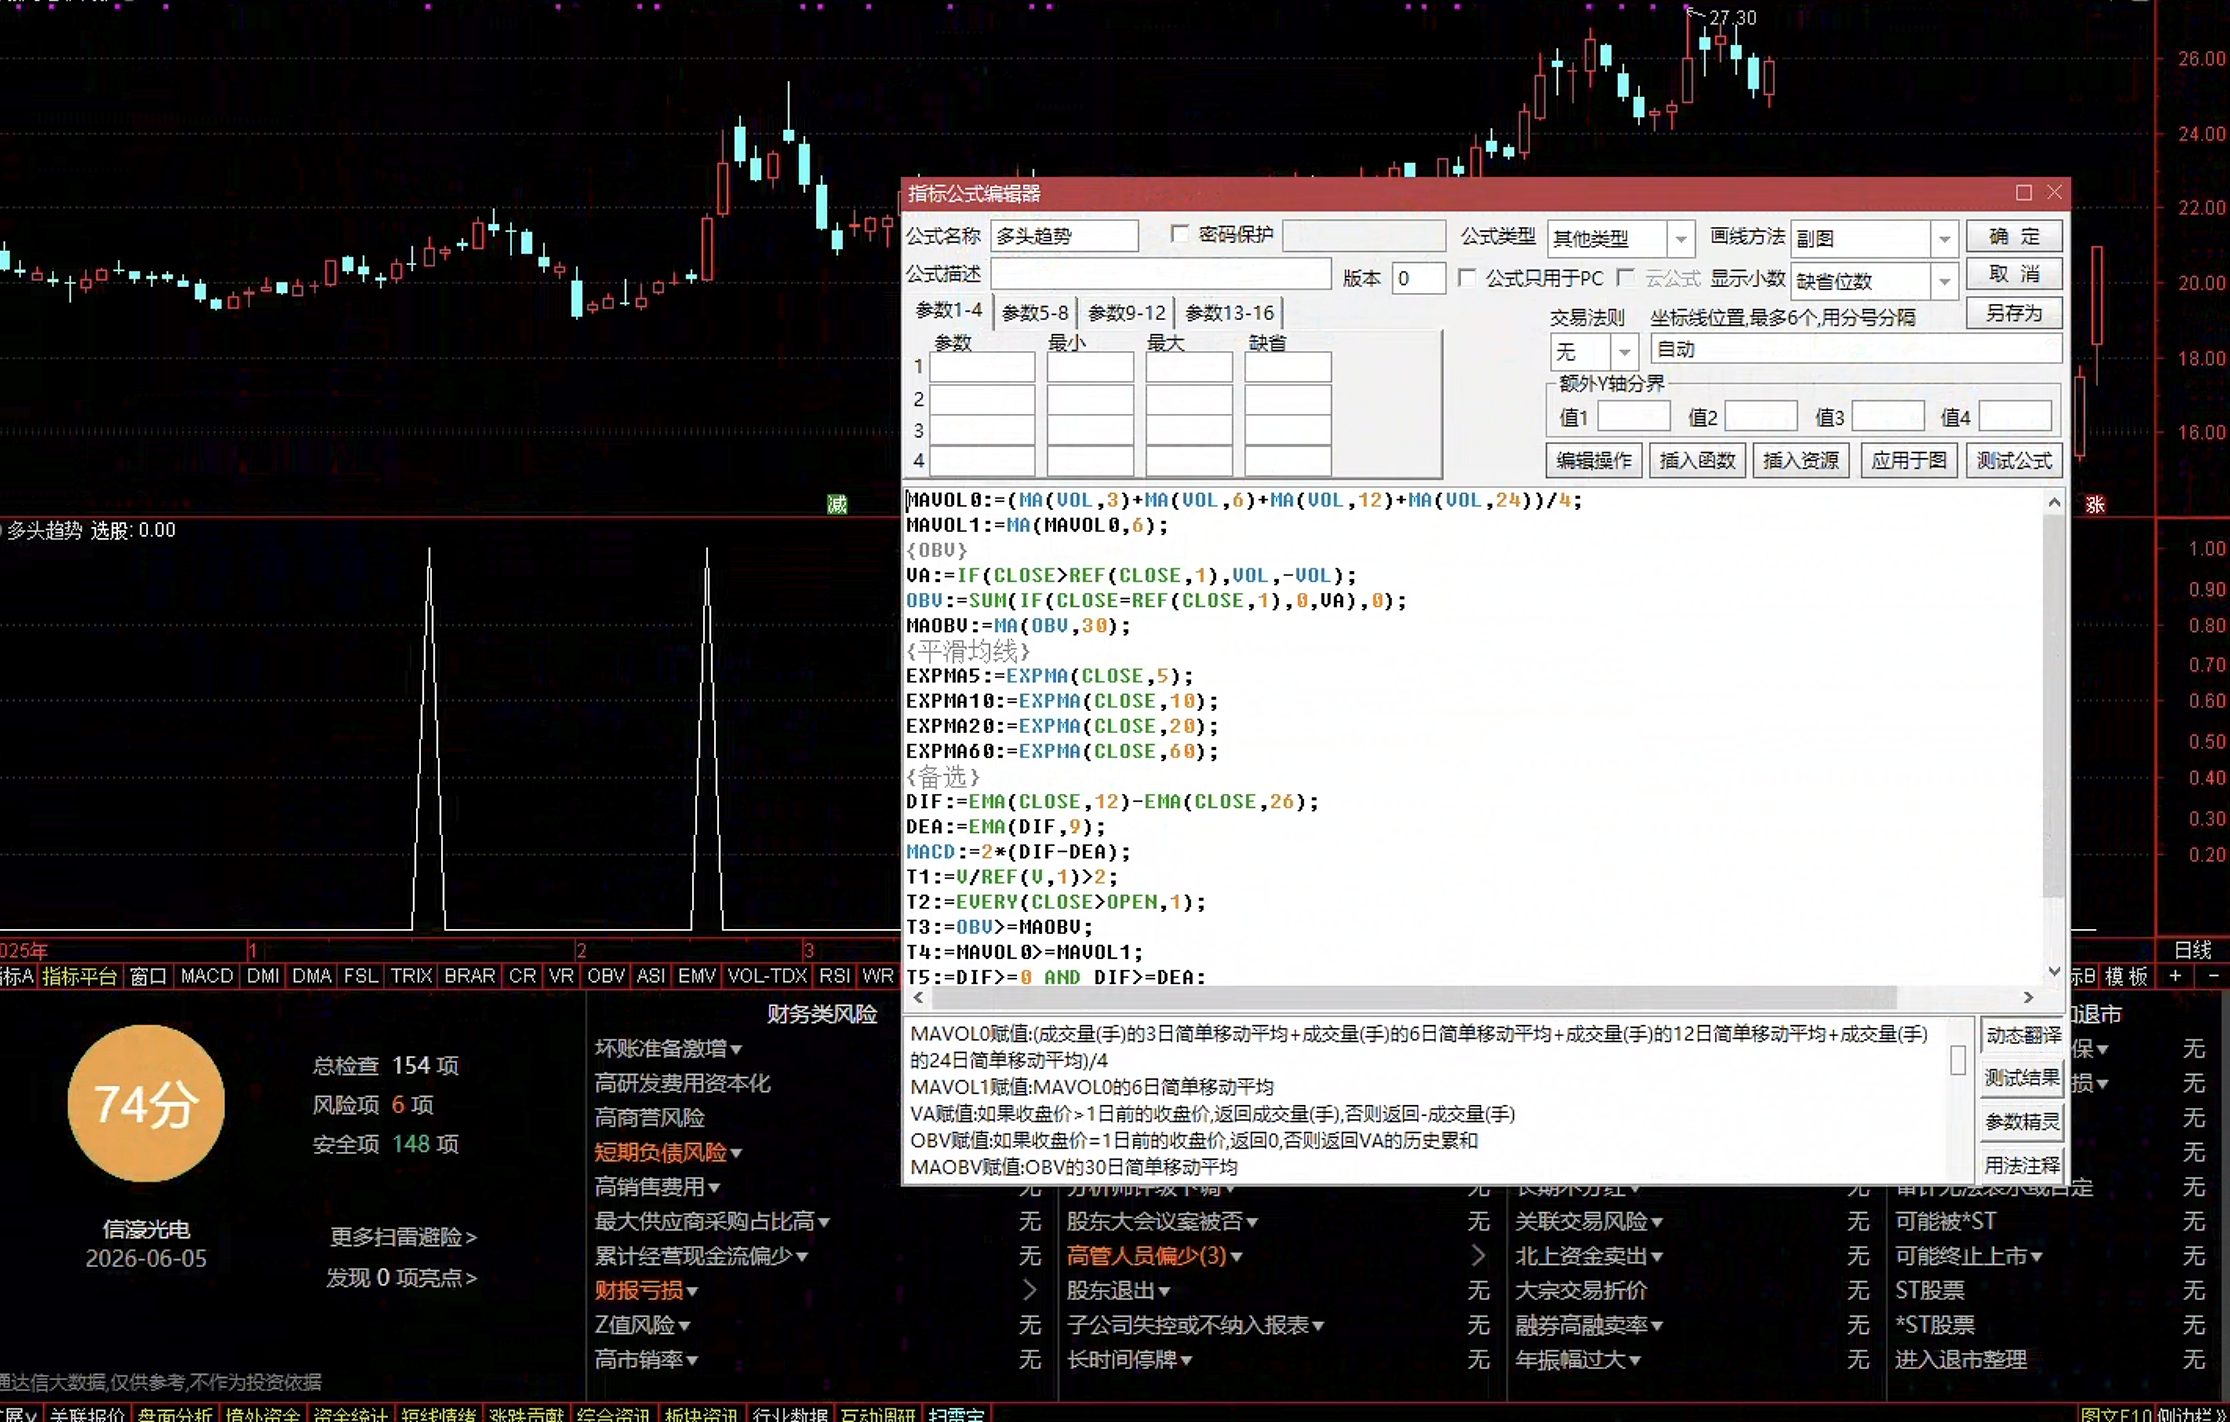2230x1422 pixels.
Task: Click parameter row 1 name field
Action: point(982,367)
